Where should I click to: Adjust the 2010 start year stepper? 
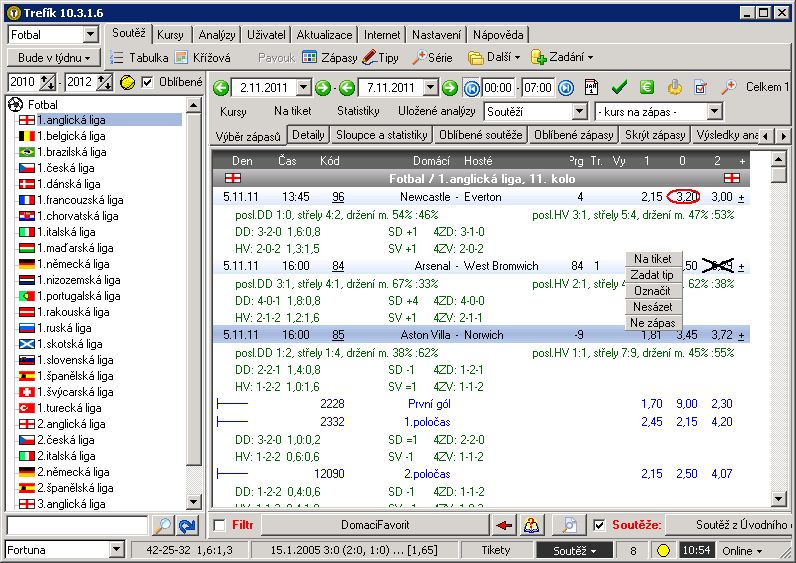48,82
